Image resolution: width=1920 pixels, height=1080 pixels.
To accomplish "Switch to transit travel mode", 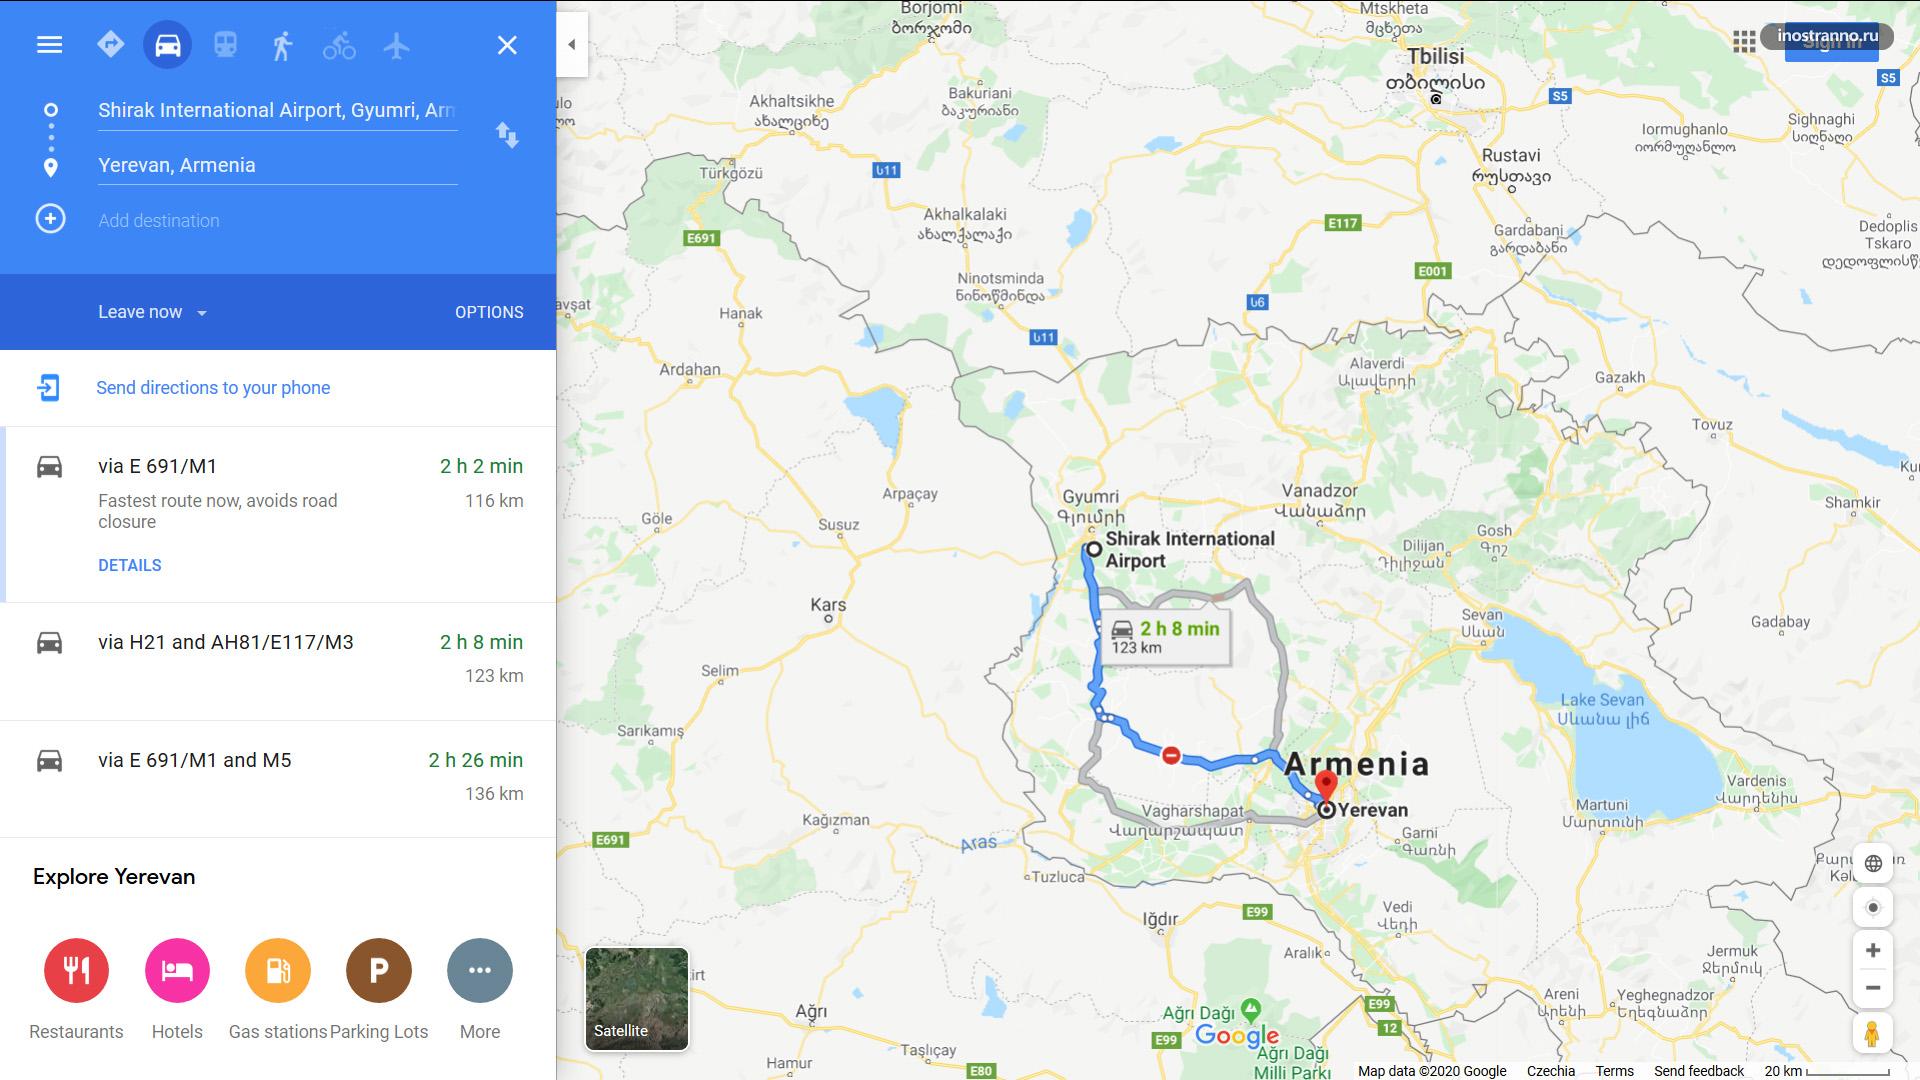I will (225, 45).
